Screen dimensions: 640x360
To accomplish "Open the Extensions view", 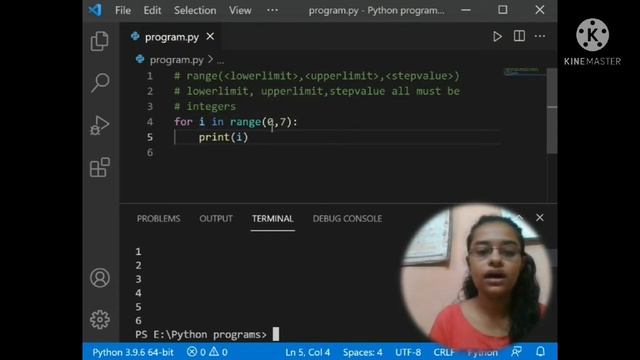I will tap(100, 167).
